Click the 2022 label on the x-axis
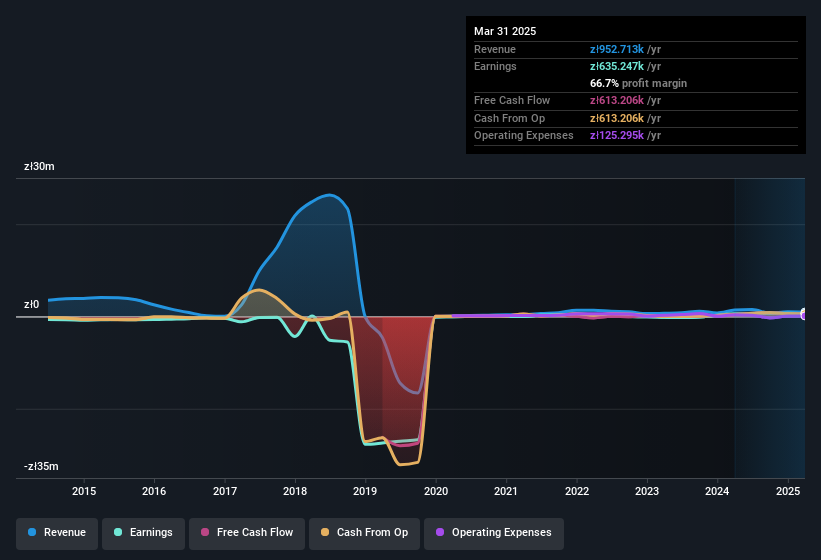The width and height of the screenshot is (821, 560). (x=576, y=491)
